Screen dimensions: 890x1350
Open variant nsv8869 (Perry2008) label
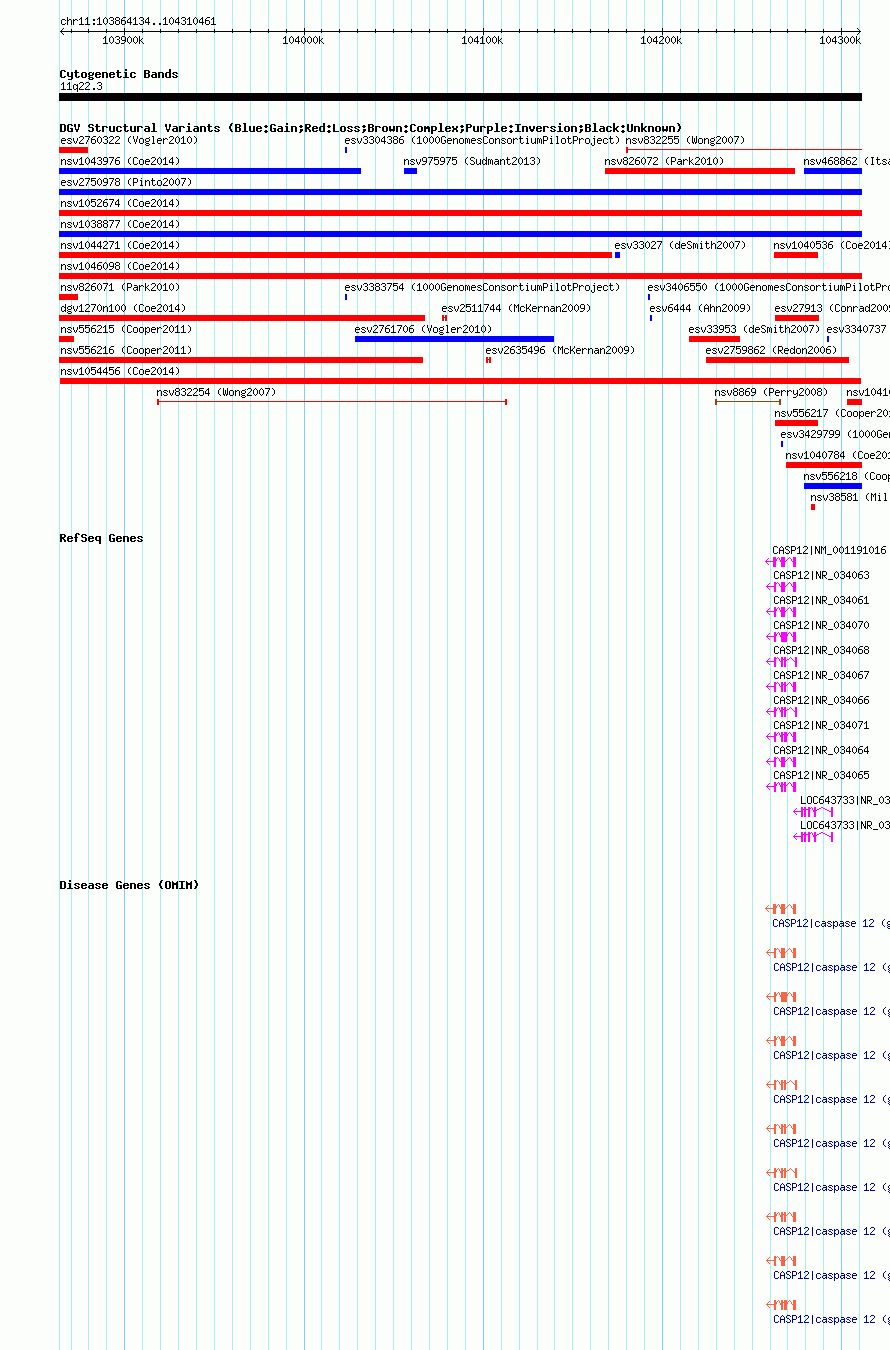(771, 392)
